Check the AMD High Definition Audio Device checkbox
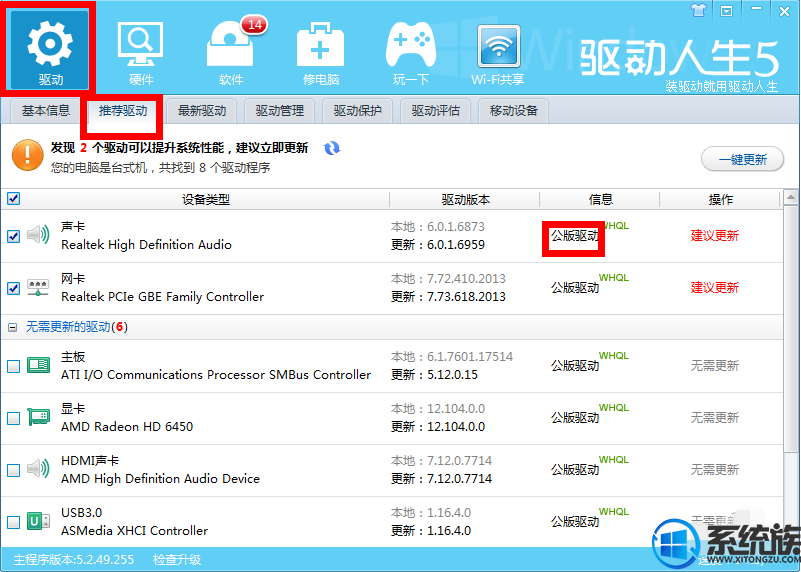801x572 pixels. coord(14,470)
